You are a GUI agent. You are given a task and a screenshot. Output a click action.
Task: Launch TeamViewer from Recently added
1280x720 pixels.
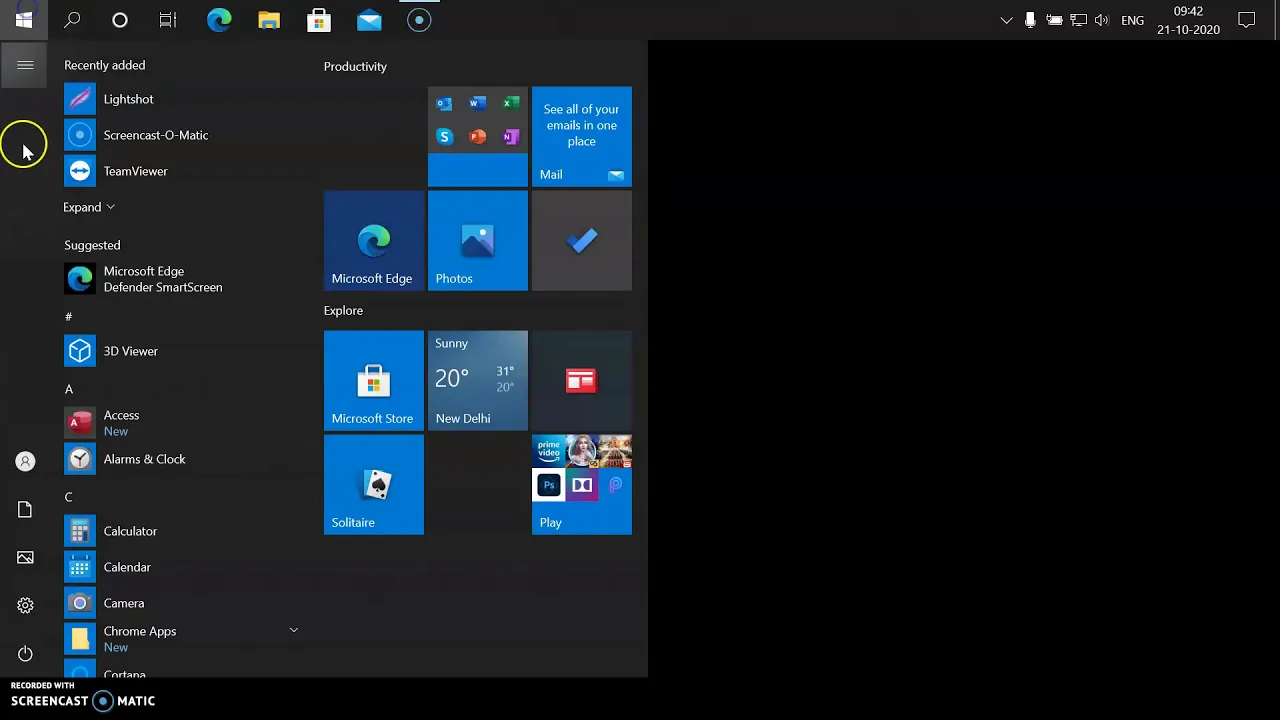[180, 171]
